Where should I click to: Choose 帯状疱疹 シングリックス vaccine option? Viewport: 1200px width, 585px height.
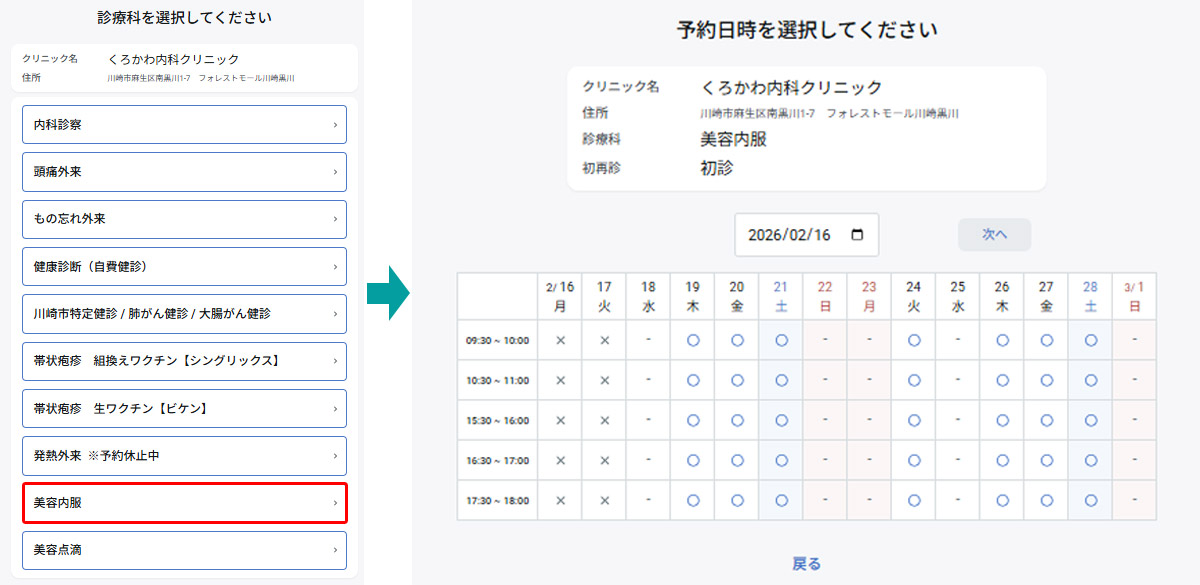pyautogui.click(x=184, y=361)
